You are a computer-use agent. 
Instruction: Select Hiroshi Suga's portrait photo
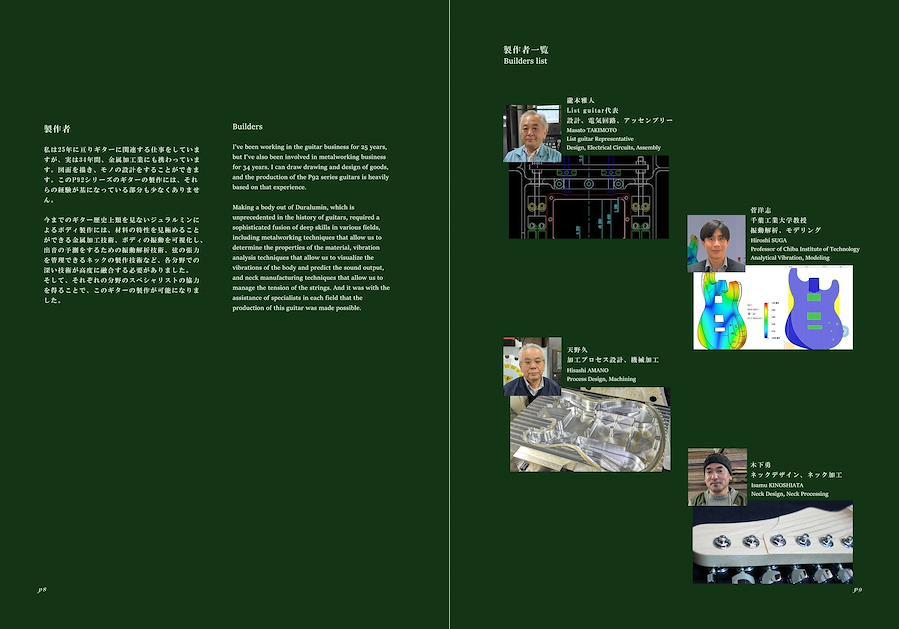tap(716, 243)
